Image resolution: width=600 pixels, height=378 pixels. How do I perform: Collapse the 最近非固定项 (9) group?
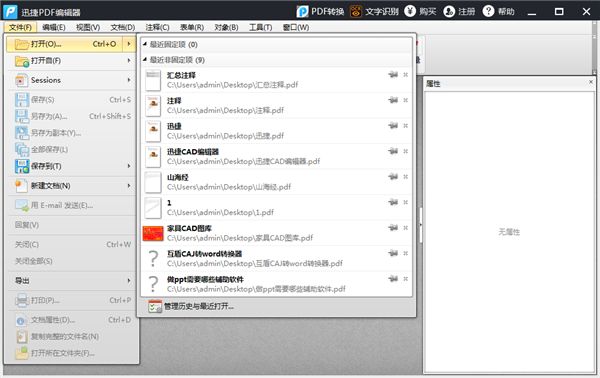[145, 60]
